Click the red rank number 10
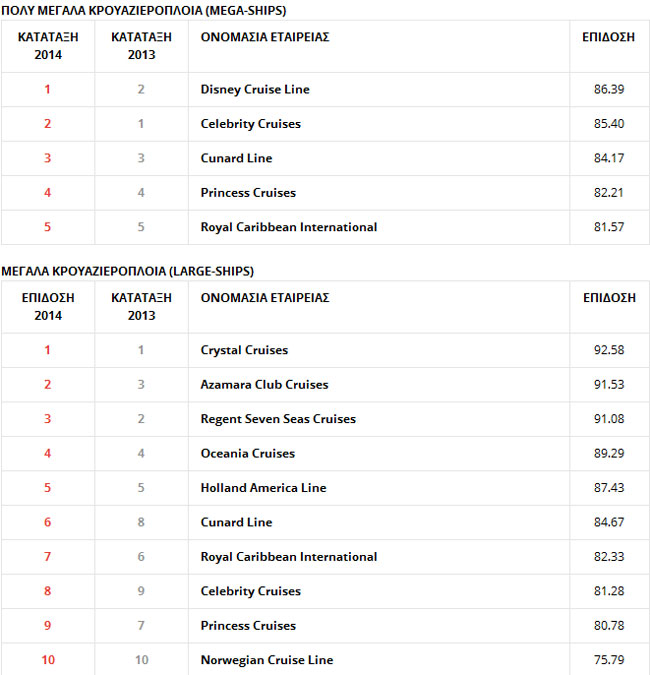Viewport: 650px width, 675px height. (x=47, y=660)
